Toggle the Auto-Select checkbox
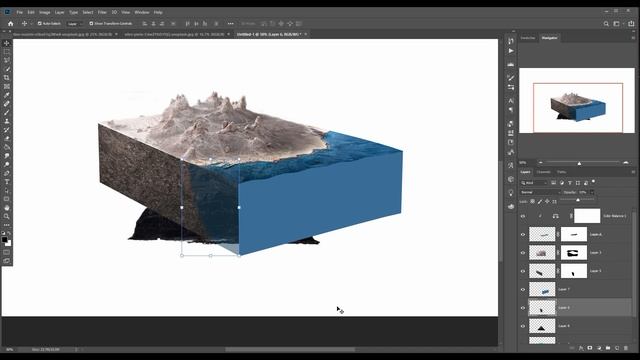 click(40, 24)
